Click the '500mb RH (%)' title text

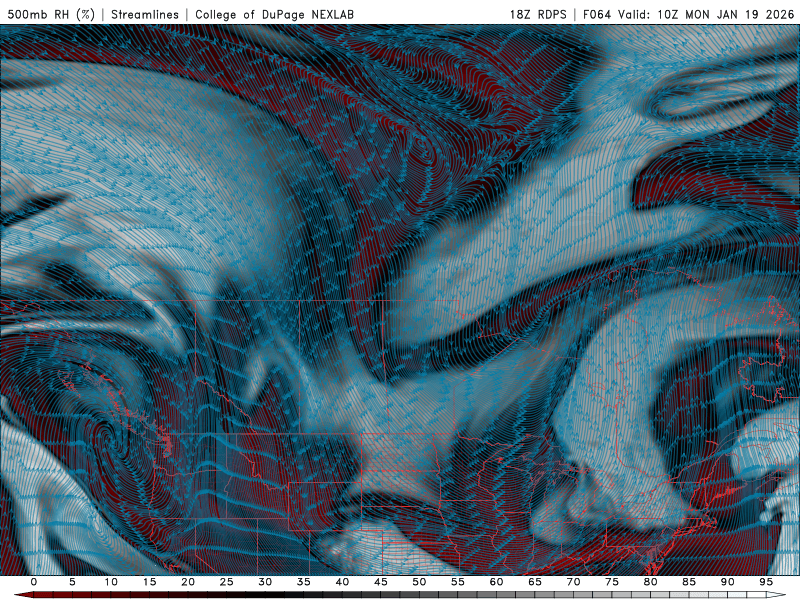point(51,14)
